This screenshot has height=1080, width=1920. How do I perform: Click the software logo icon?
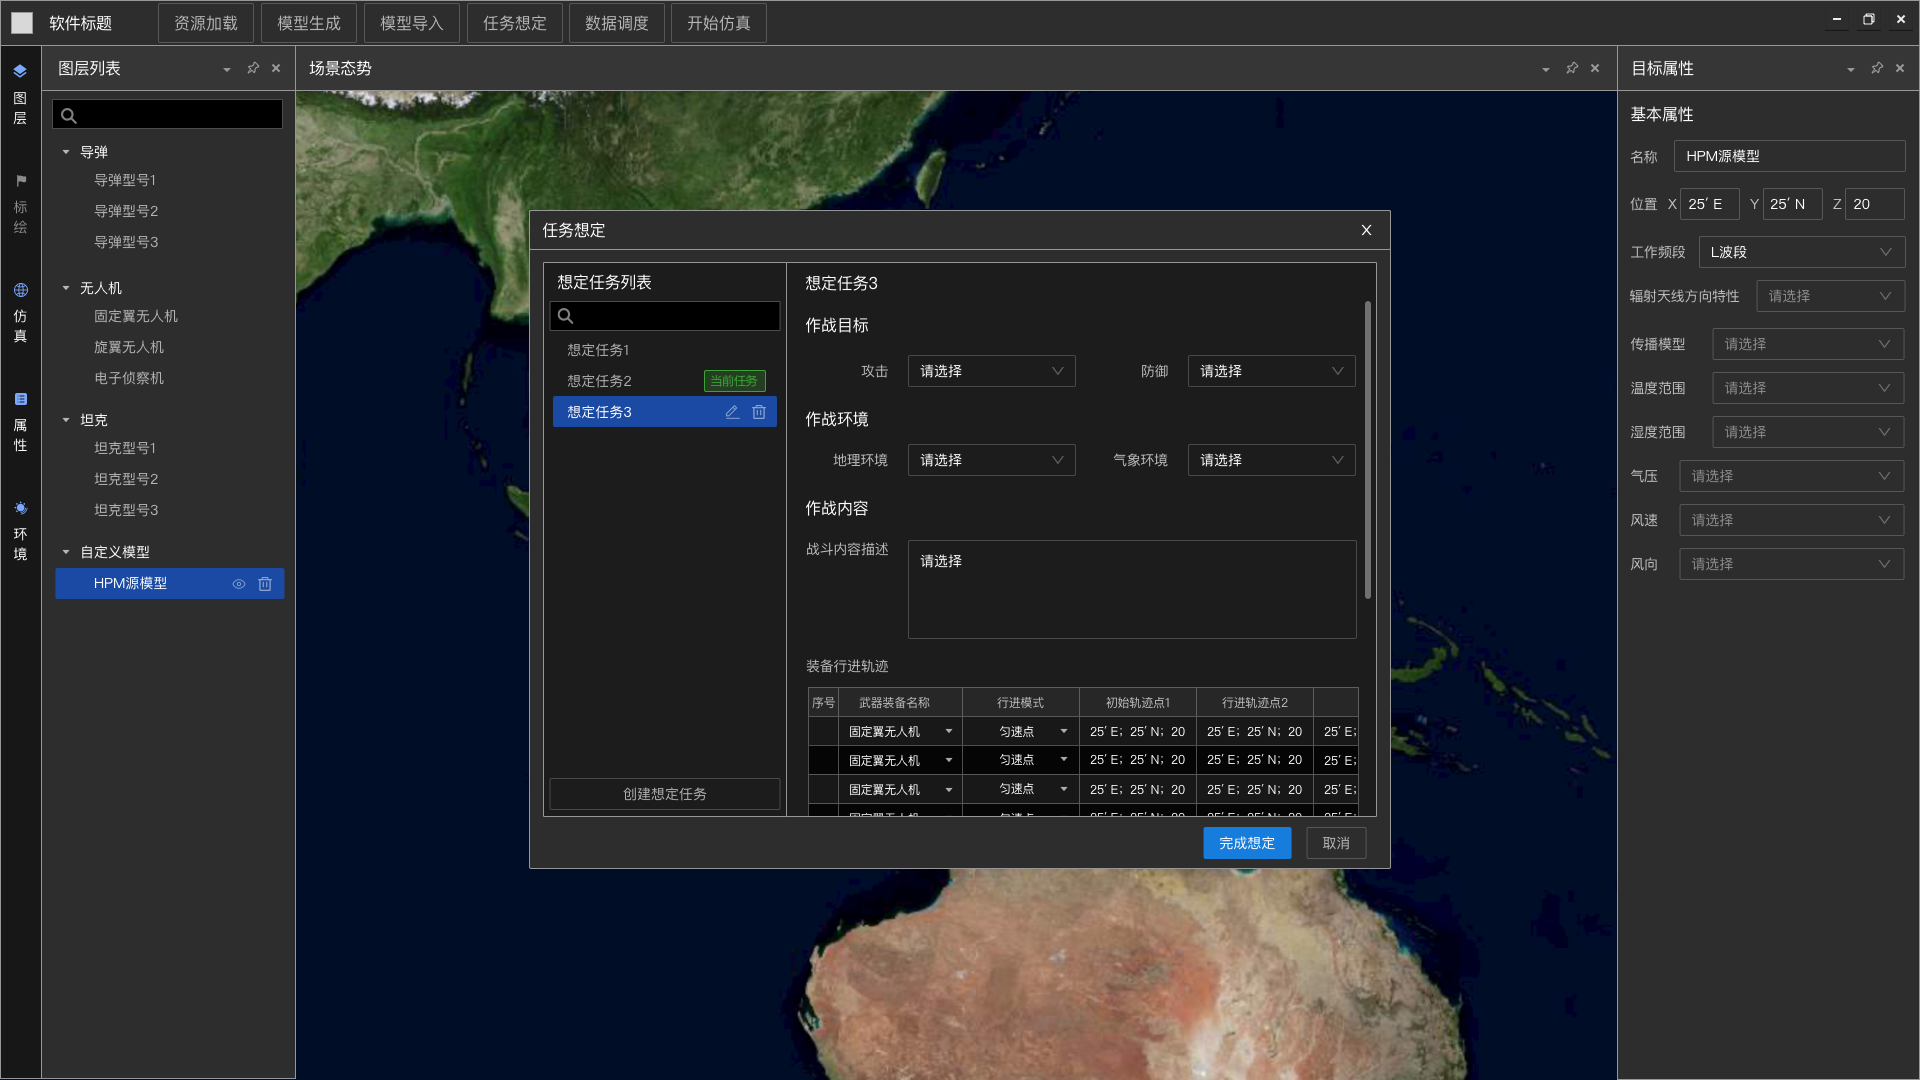point(22,23)
